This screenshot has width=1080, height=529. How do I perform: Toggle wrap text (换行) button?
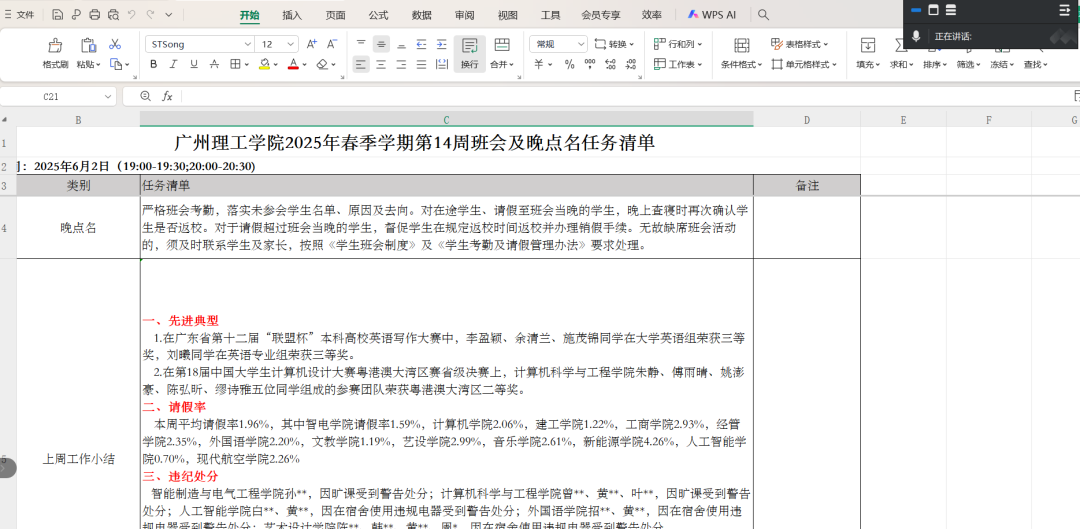pos(469,52)
